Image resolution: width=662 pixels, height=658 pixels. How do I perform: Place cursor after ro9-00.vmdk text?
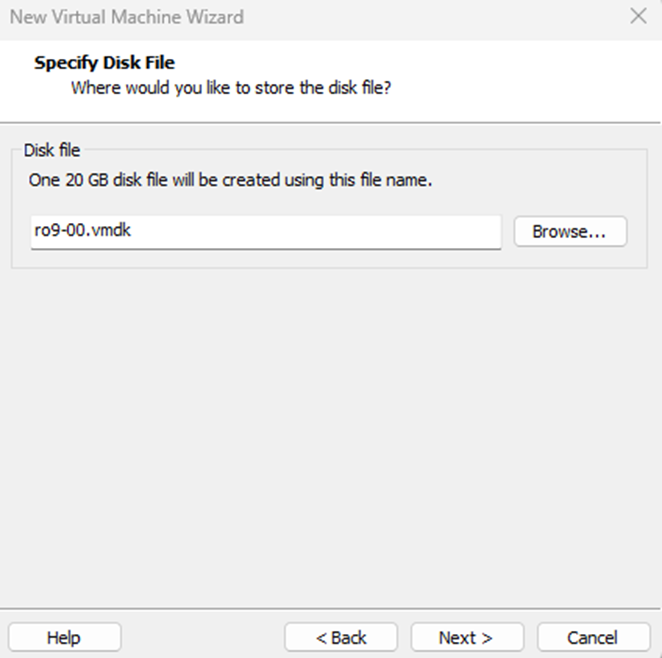pos(133,230)
